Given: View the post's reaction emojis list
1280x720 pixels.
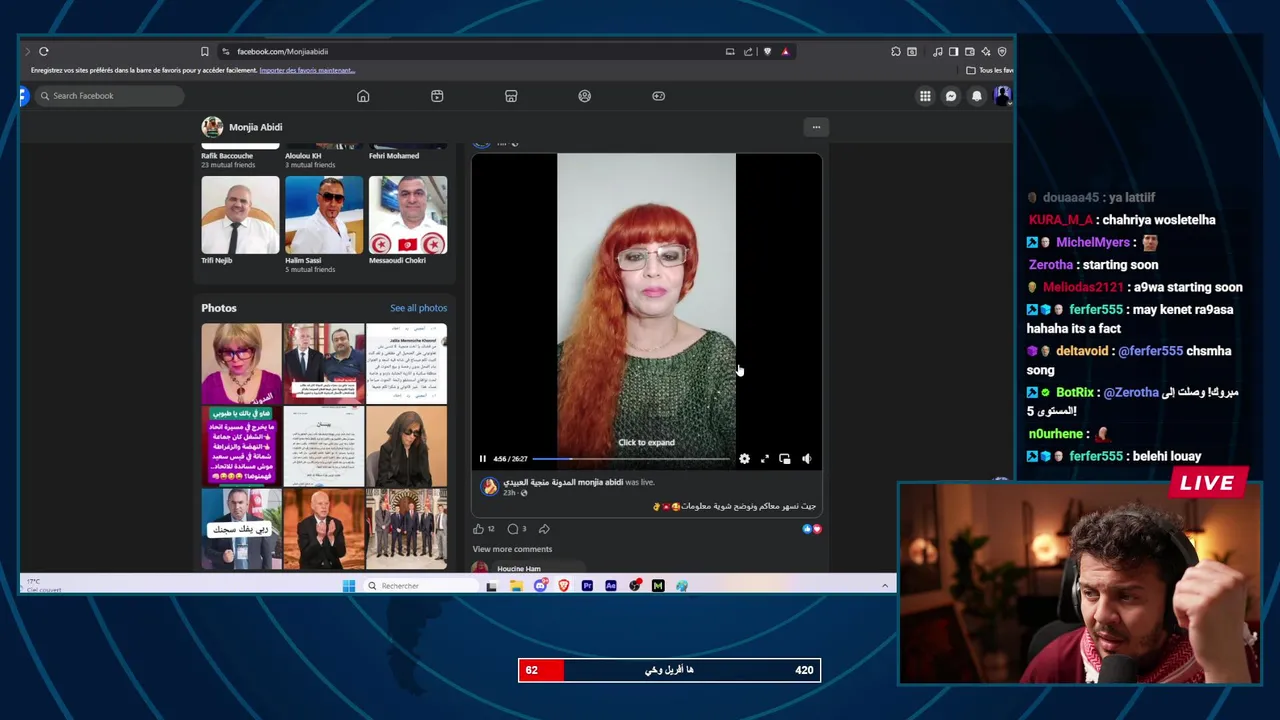Looking at the screenshot, I should tap(811, 529).
